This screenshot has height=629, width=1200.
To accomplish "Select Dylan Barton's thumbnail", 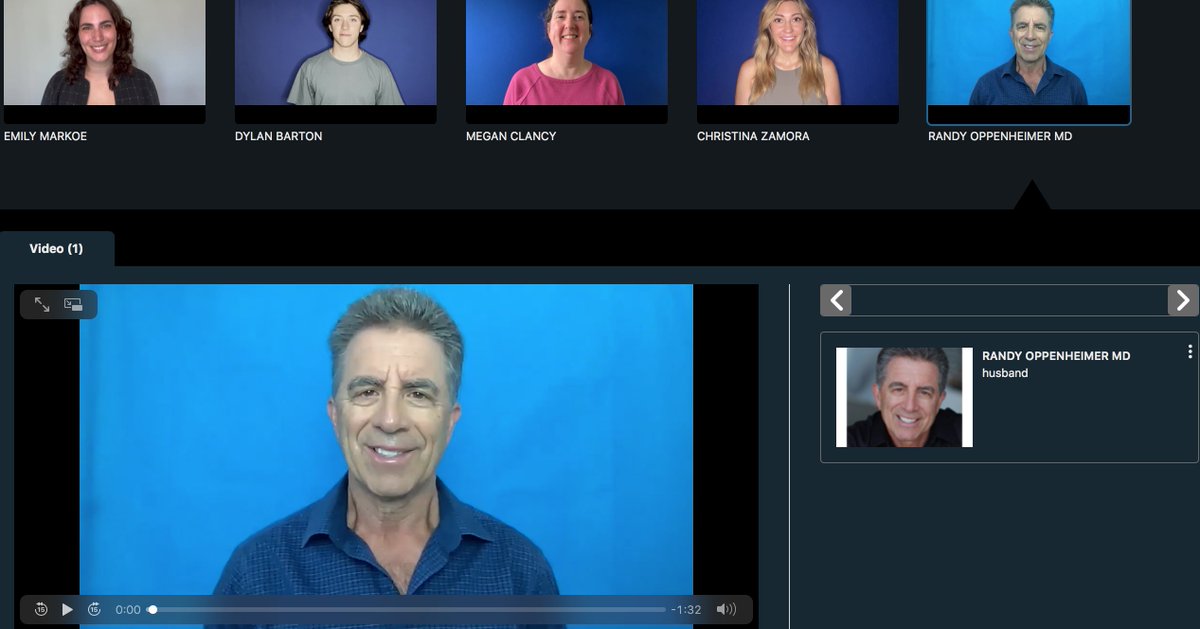I will pos(335,61).
